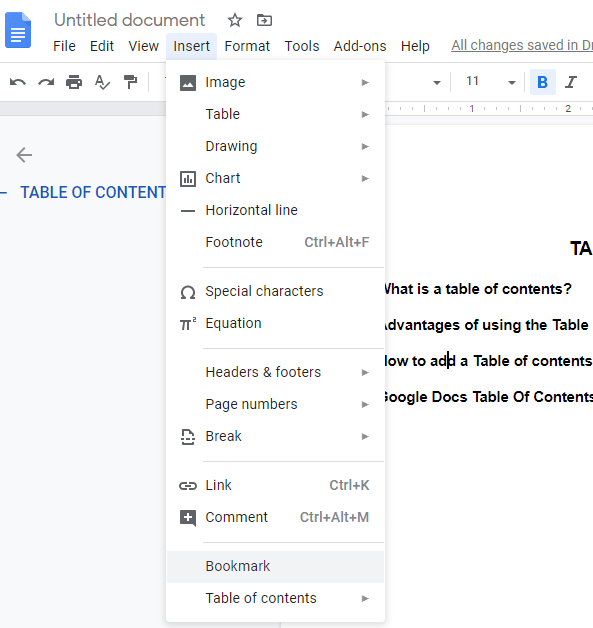
Task: Close the open Insert menu tab
Action: coord(191,46)
